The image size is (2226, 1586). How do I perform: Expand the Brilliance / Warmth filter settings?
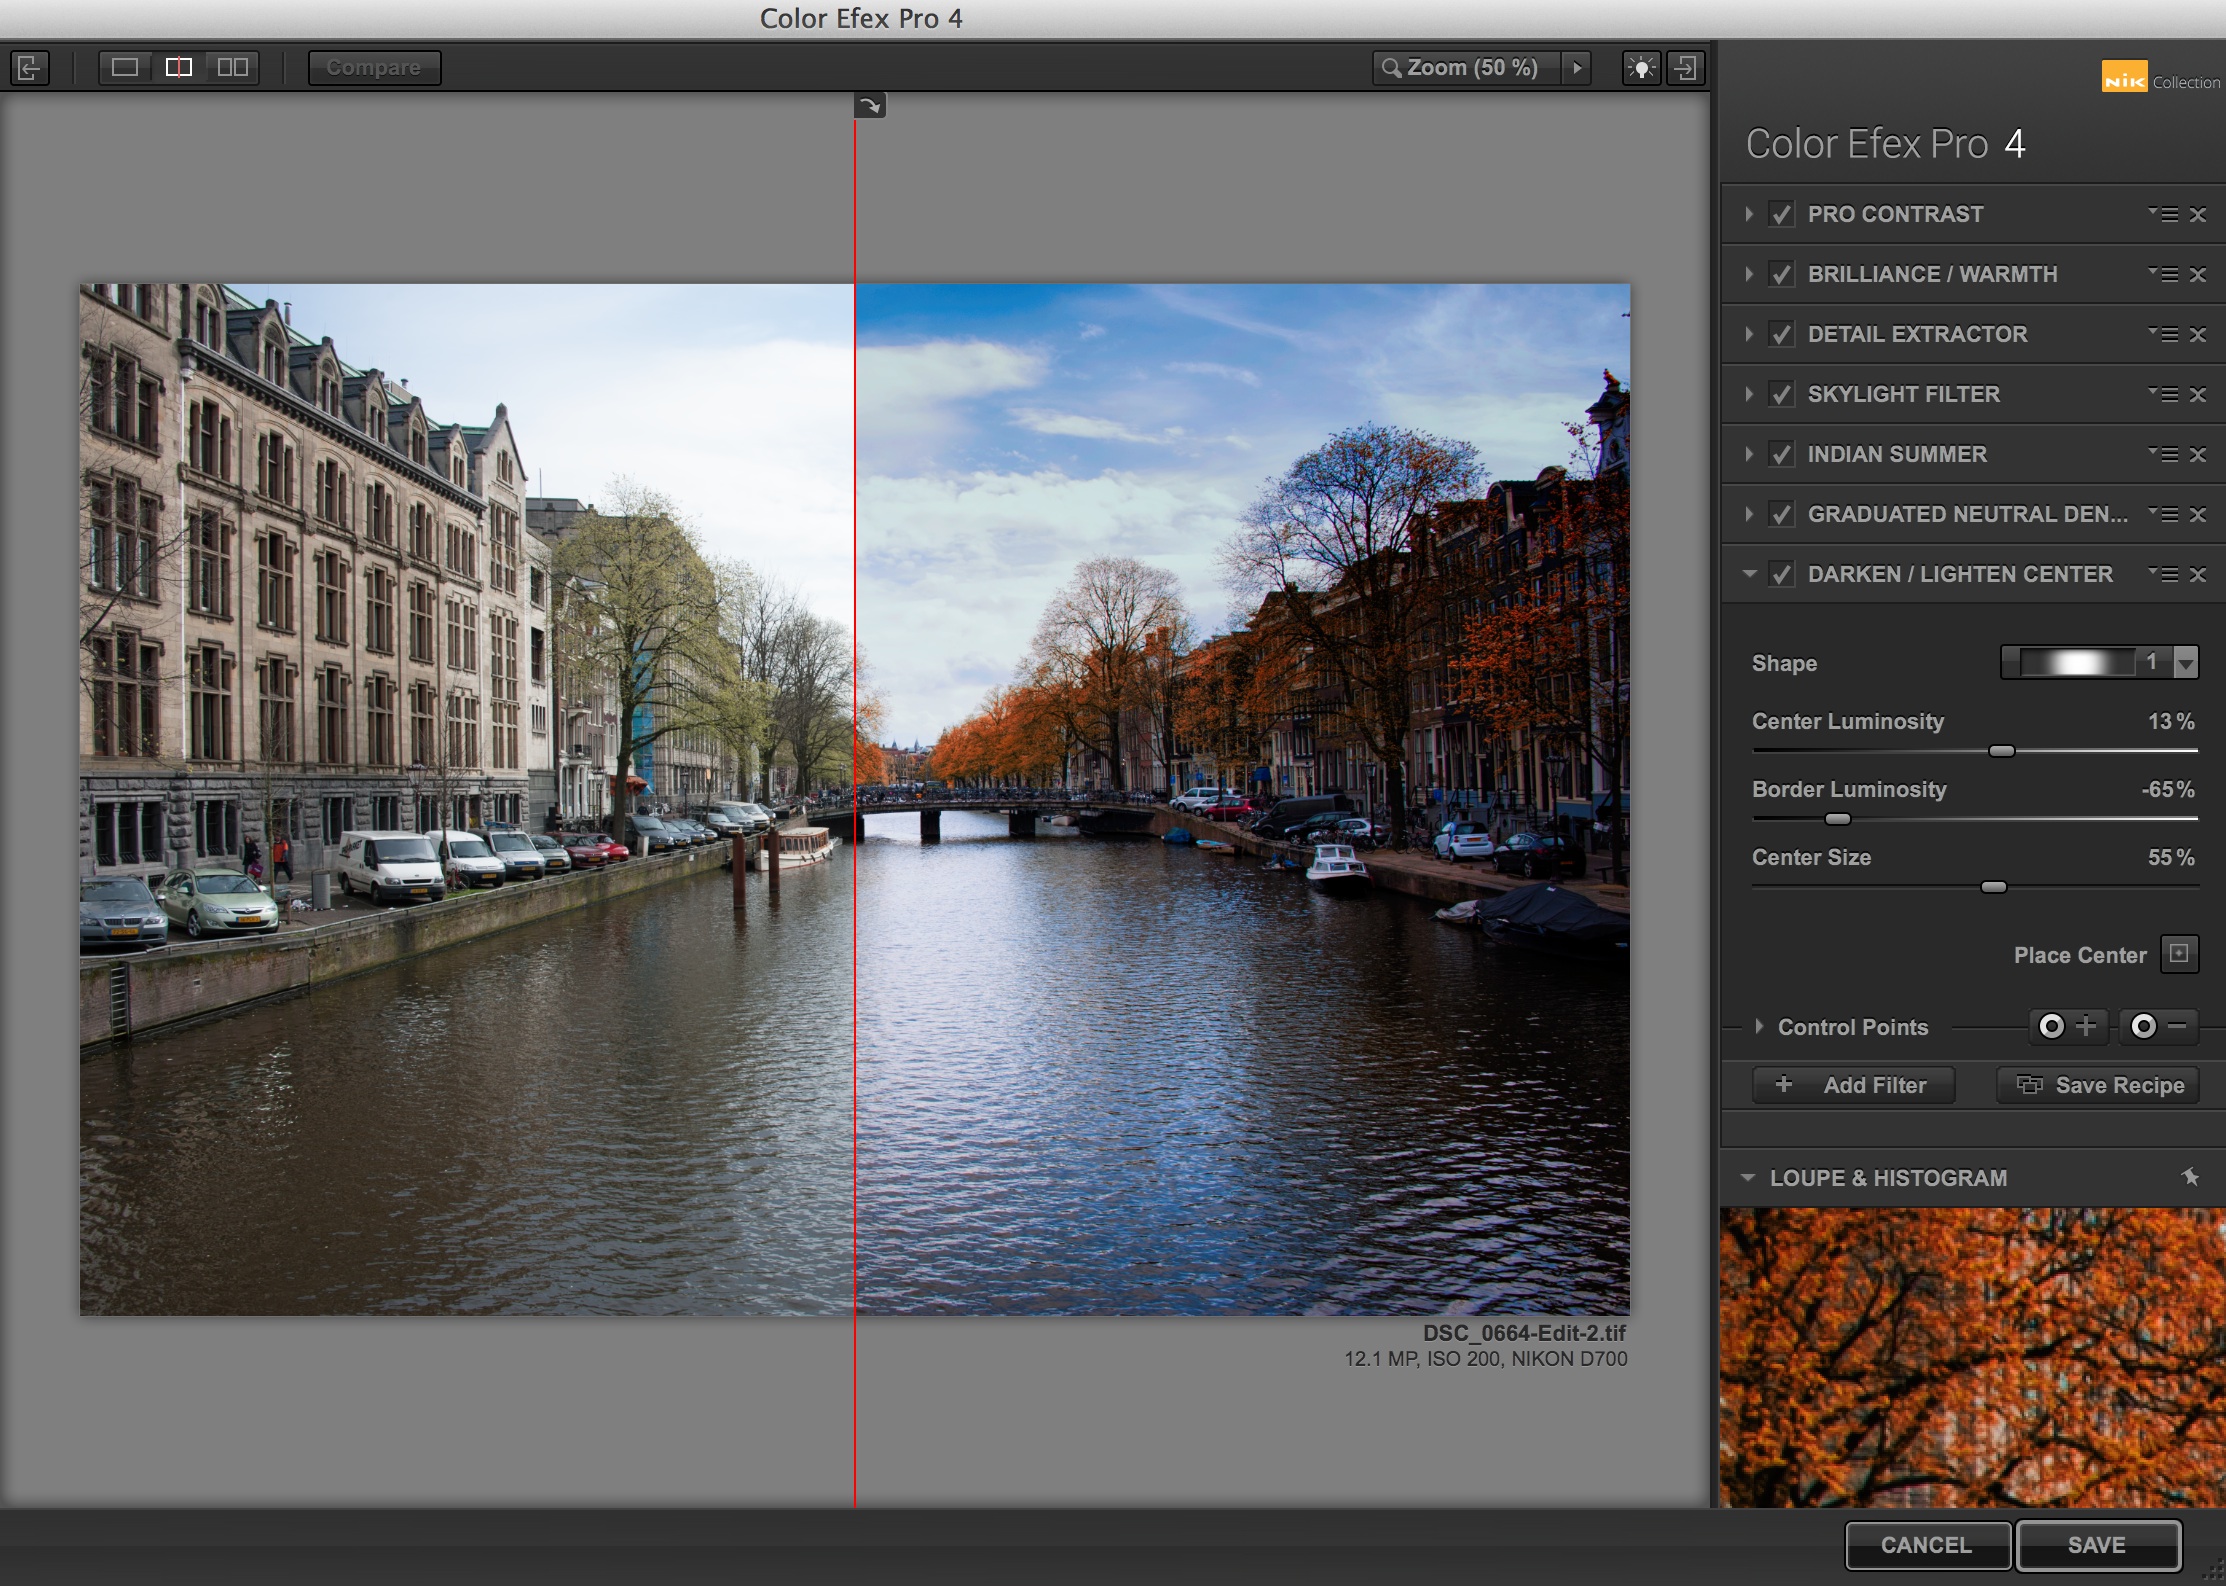tap(1749, 274)
